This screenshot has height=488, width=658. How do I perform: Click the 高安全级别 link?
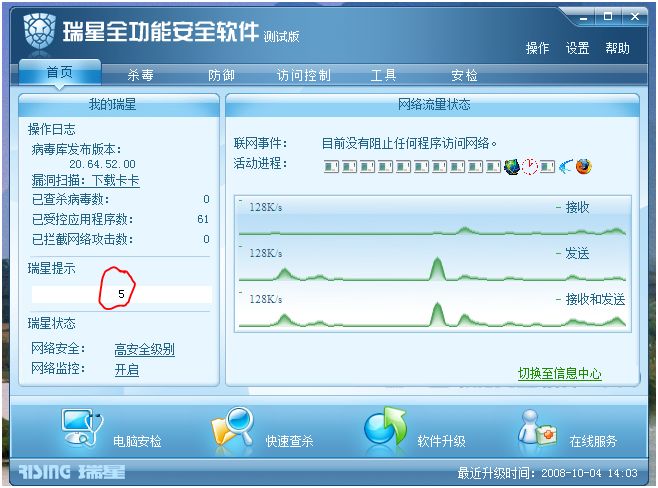click(144, 349)
